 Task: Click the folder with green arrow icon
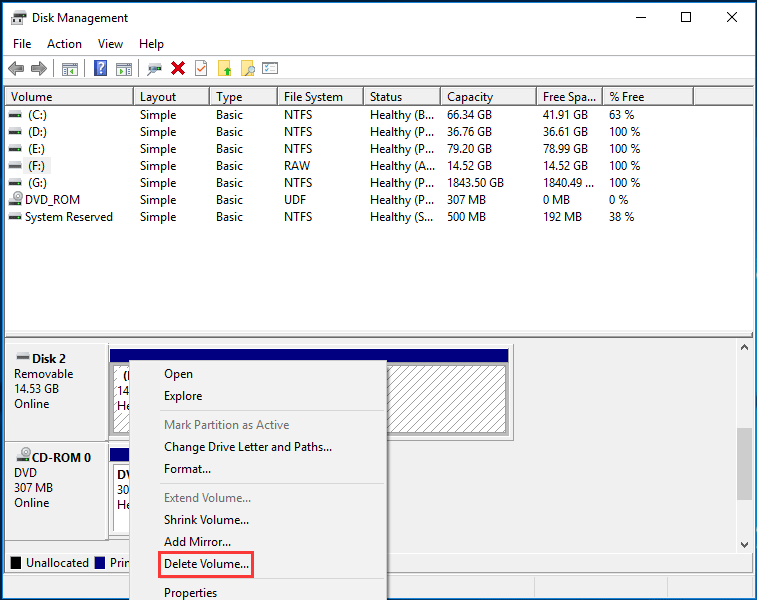(225, 68)
